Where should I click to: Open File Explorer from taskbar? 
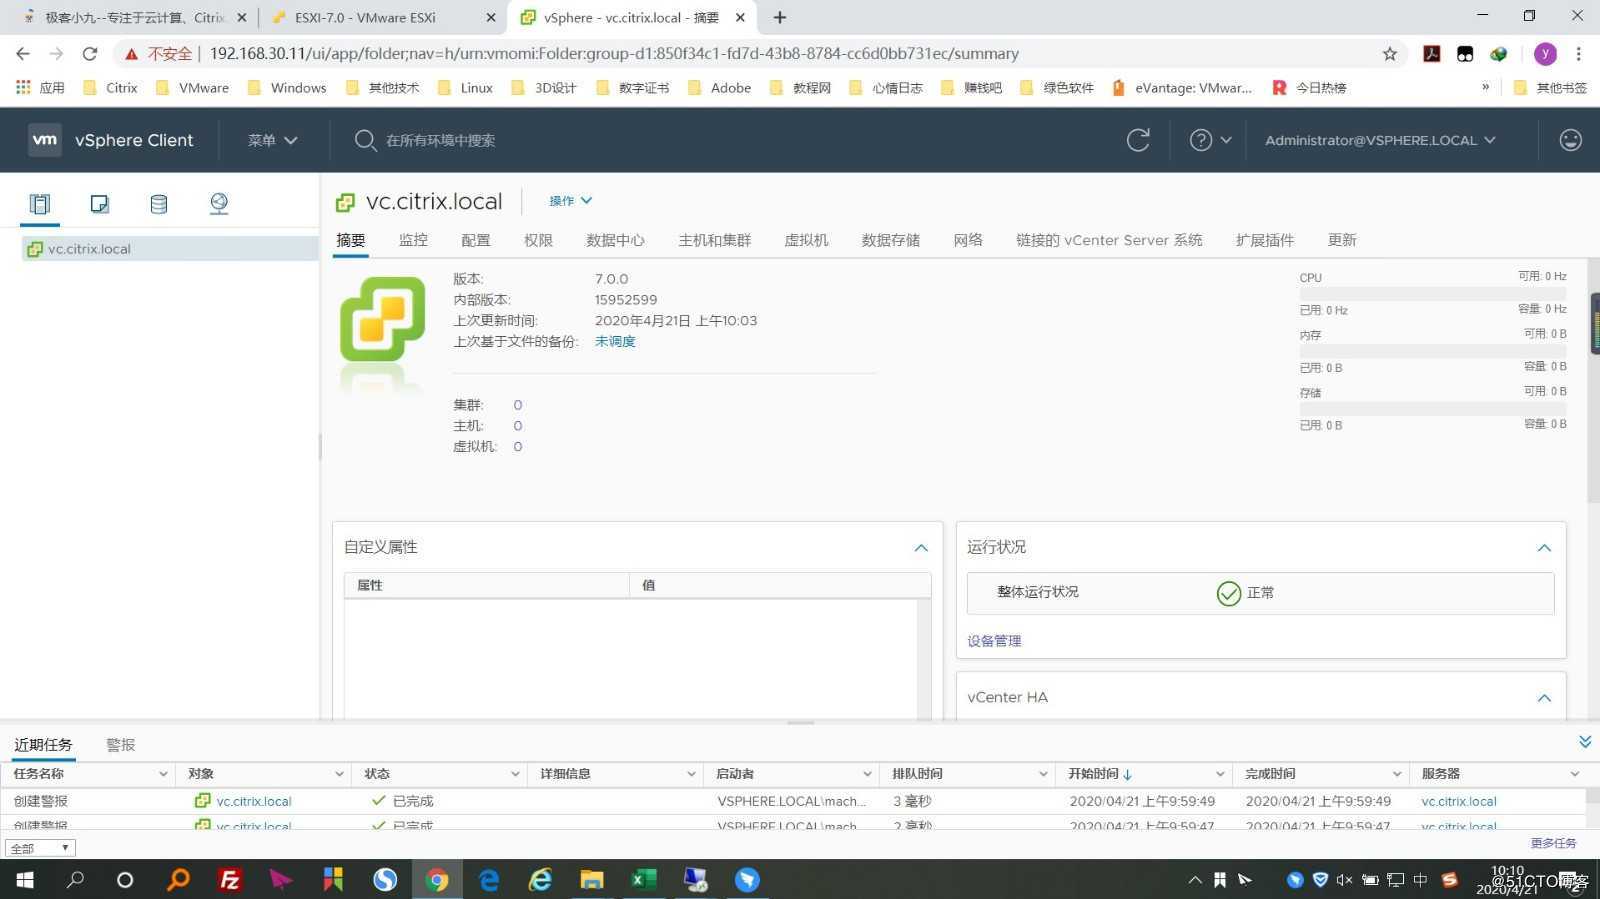(592, 880)
